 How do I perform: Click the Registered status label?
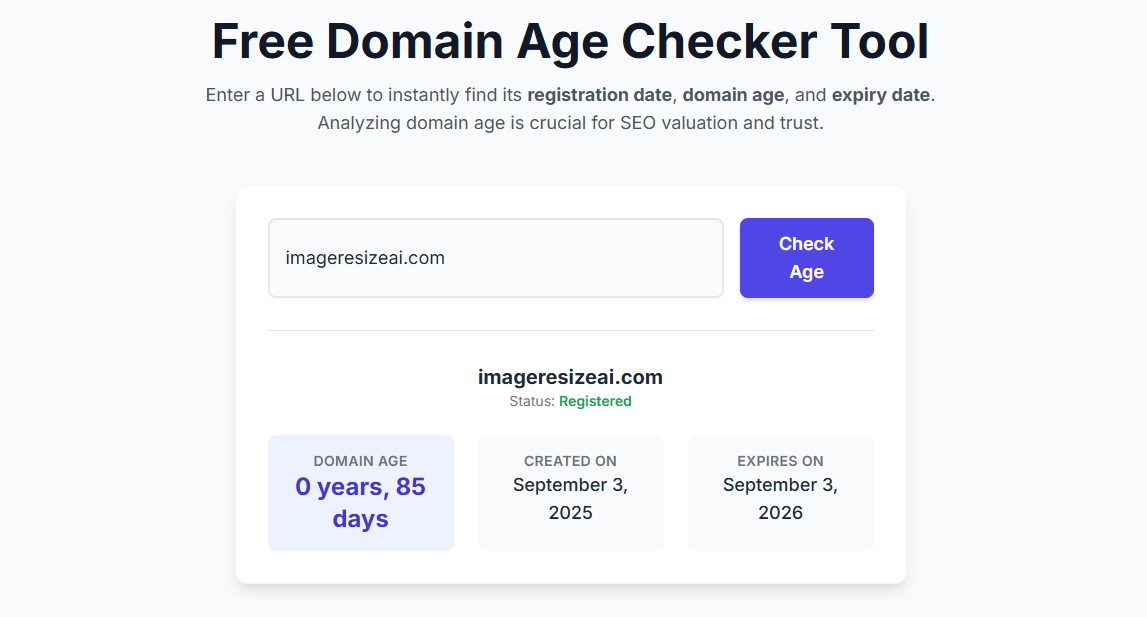(x=595, y=400)
